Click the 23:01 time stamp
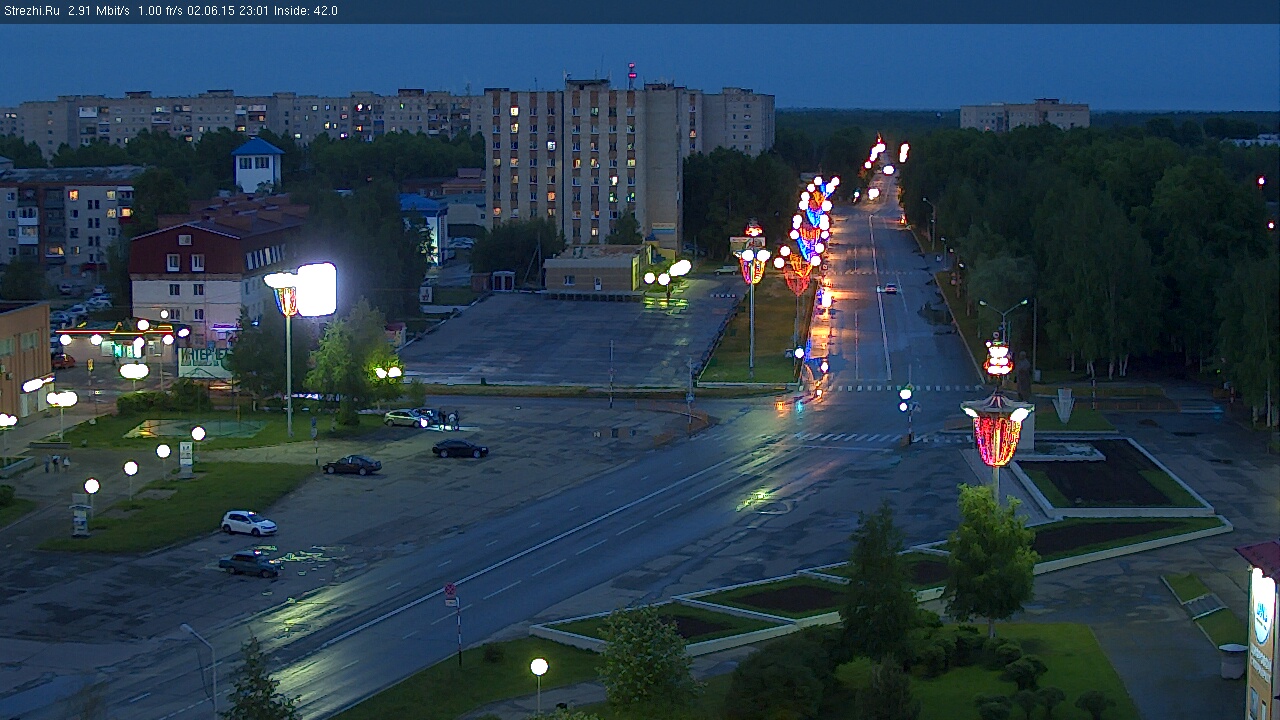Image resolution: width=1280 pixels, height=720 pixels. point(254,11)
